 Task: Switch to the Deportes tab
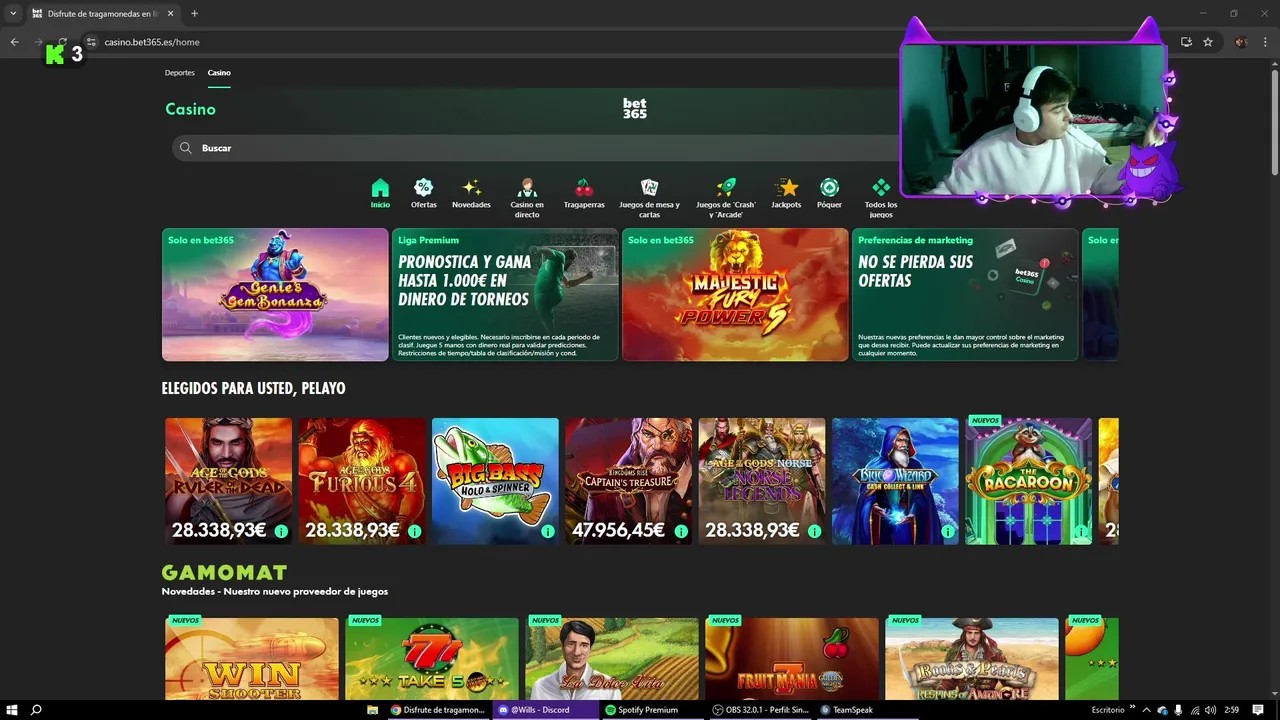pos(180,73)
